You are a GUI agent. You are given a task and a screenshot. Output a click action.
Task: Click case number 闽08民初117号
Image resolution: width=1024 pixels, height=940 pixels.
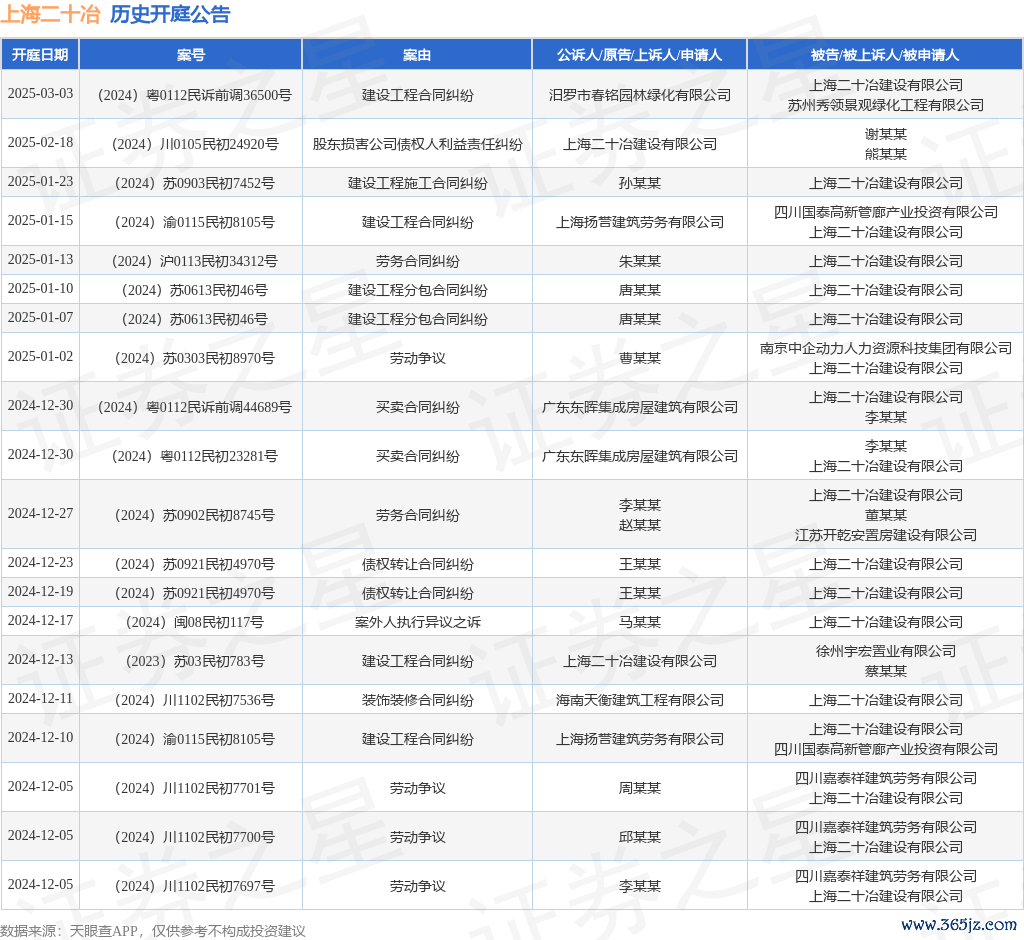(195, 623)
